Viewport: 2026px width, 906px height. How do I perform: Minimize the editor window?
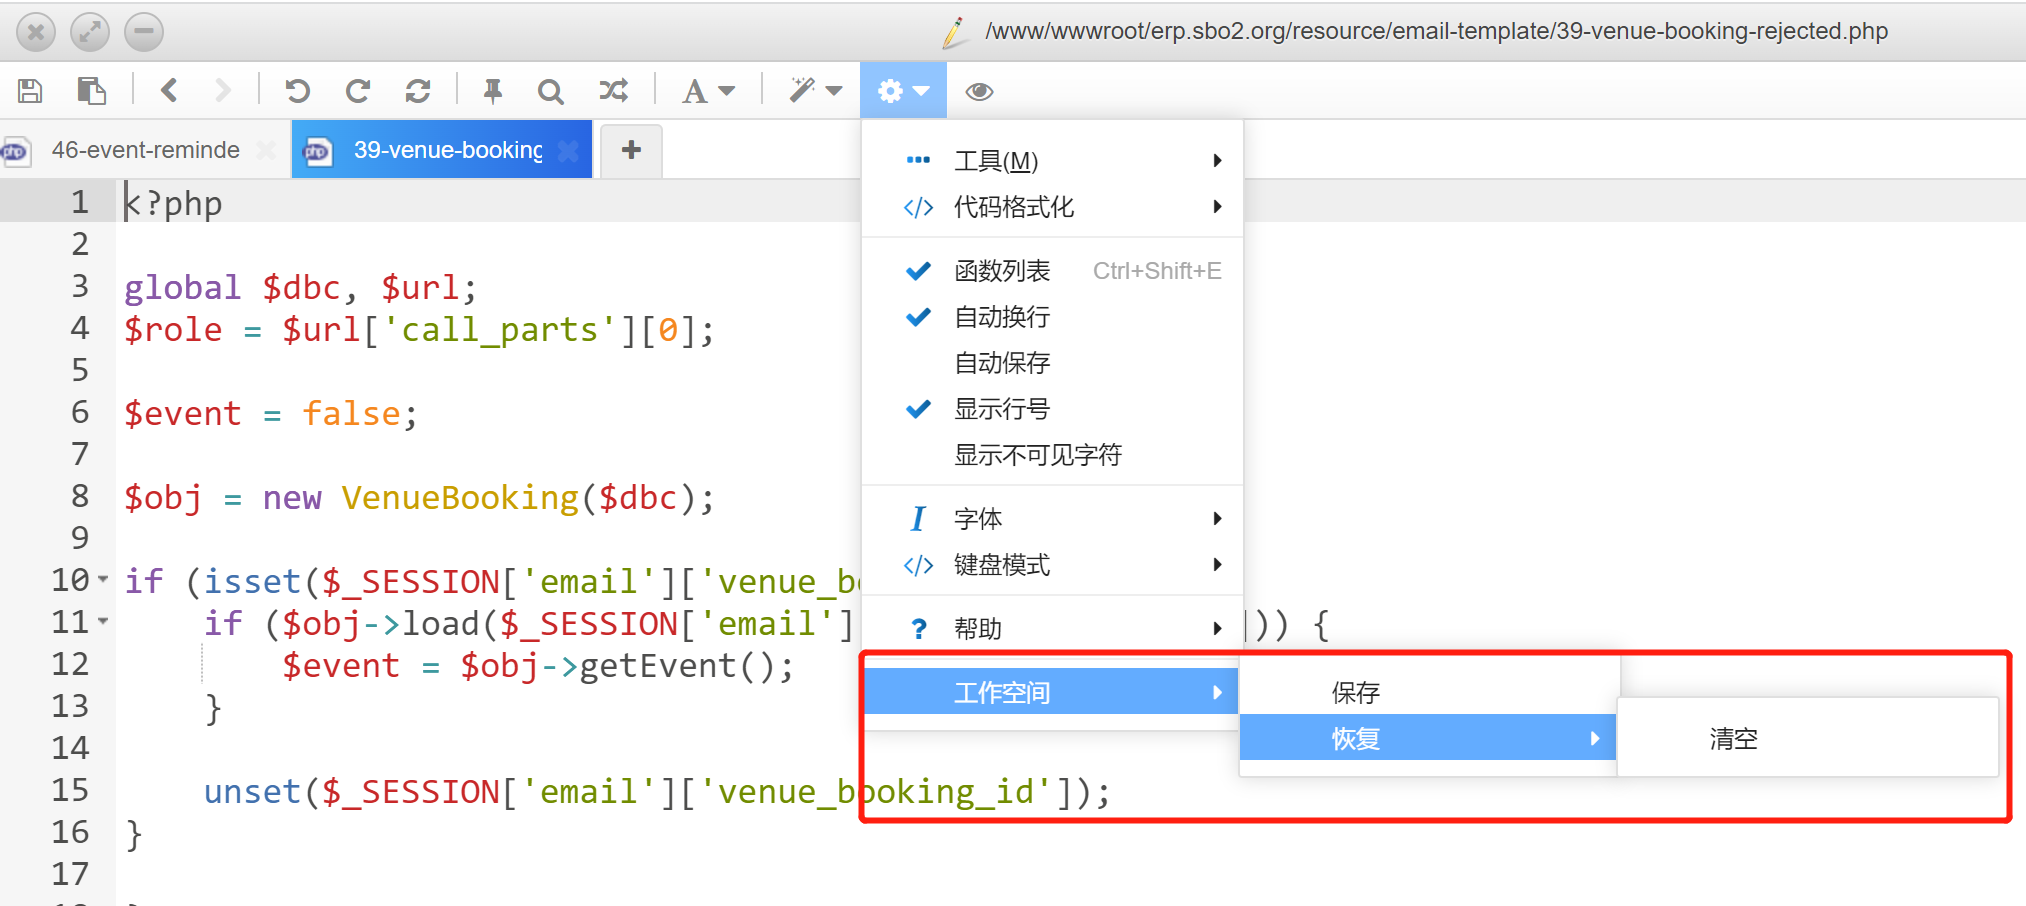point(144,32)
